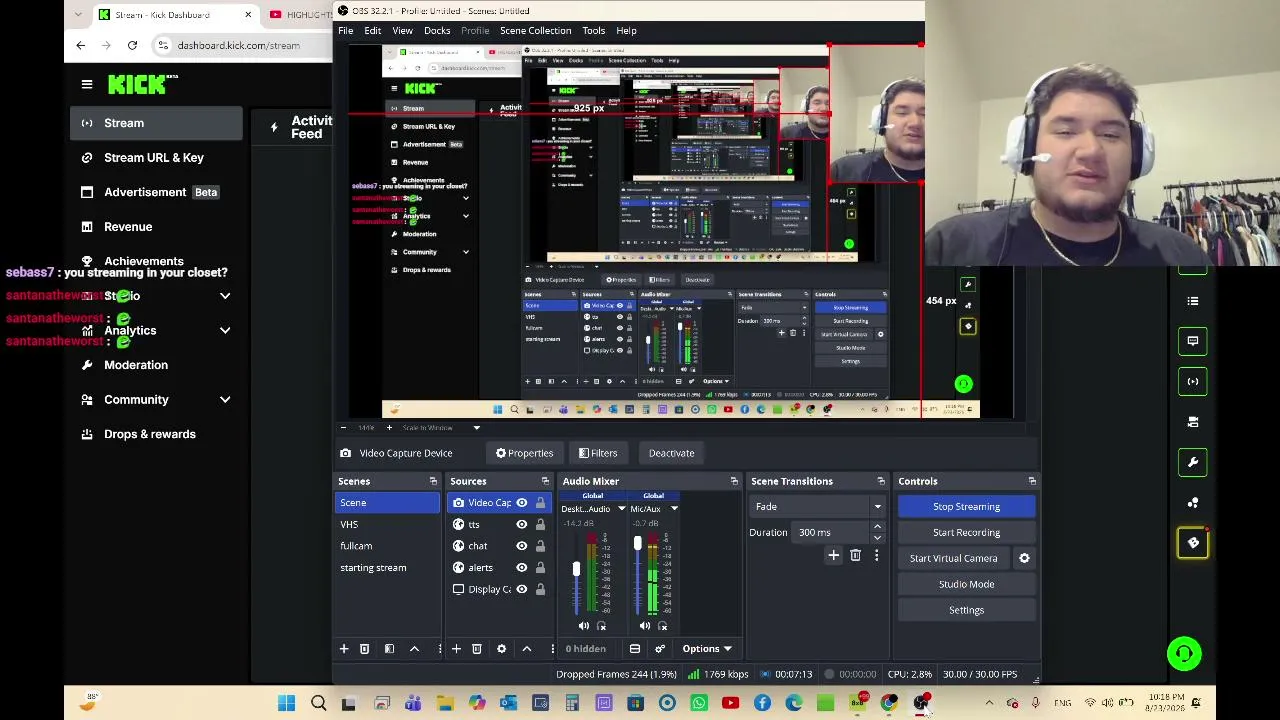1280x720 pixels.
Task: Open advanced audio properties gears icon
Action: 660,649
